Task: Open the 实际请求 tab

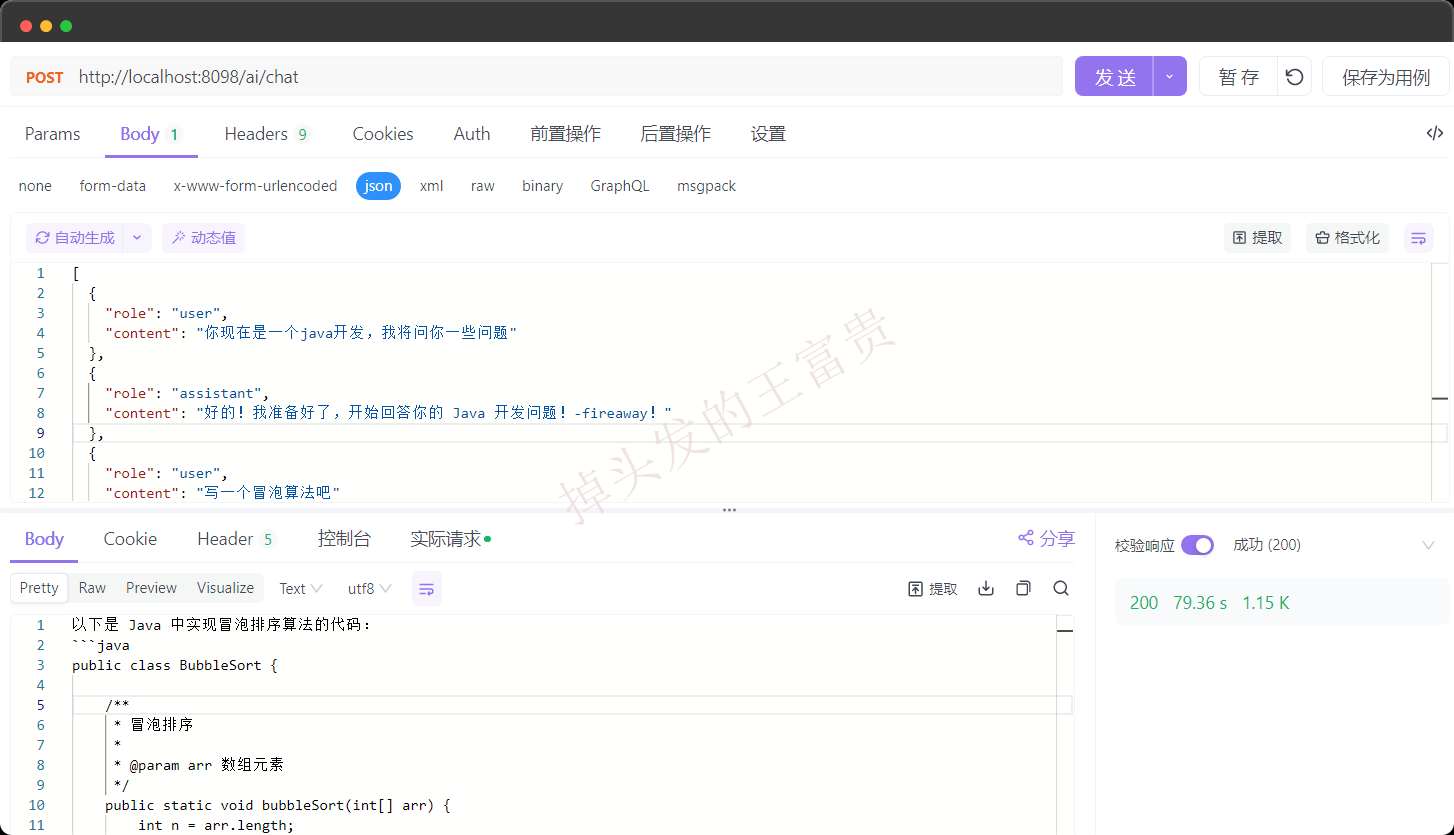Action: [x=450, y=539]
